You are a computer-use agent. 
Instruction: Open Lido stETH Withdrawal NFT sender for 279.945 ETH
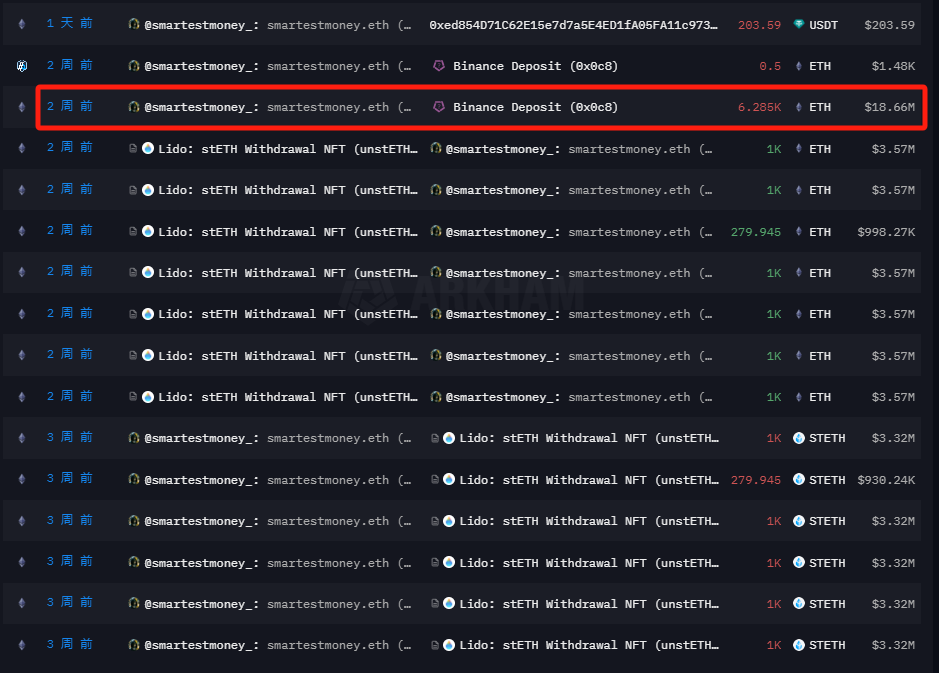[287, 231]
